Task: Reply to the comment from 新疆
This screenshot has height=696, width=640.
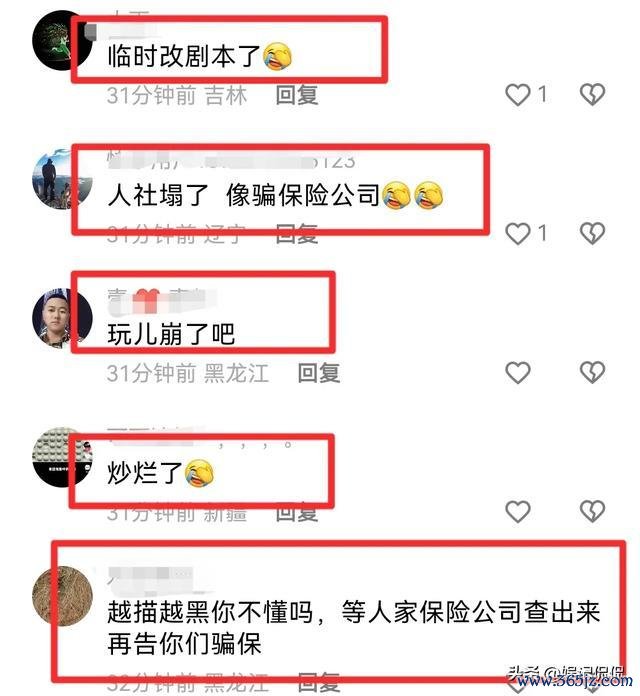Action: coord(296,512)
